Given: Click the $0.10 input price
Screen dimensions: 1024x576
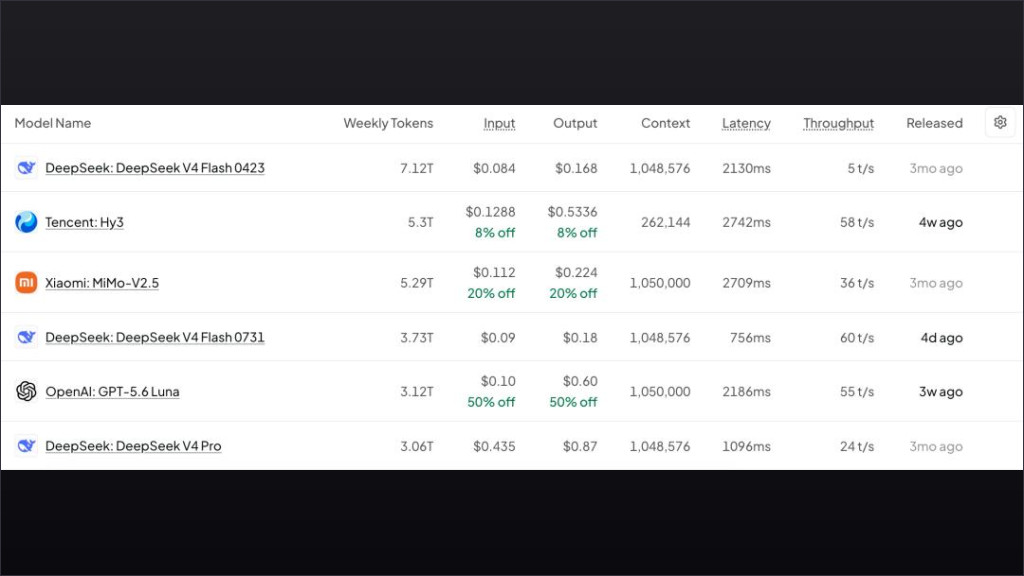Looking at the screenshot, I should pyautogui.click(x=498, y=381).
